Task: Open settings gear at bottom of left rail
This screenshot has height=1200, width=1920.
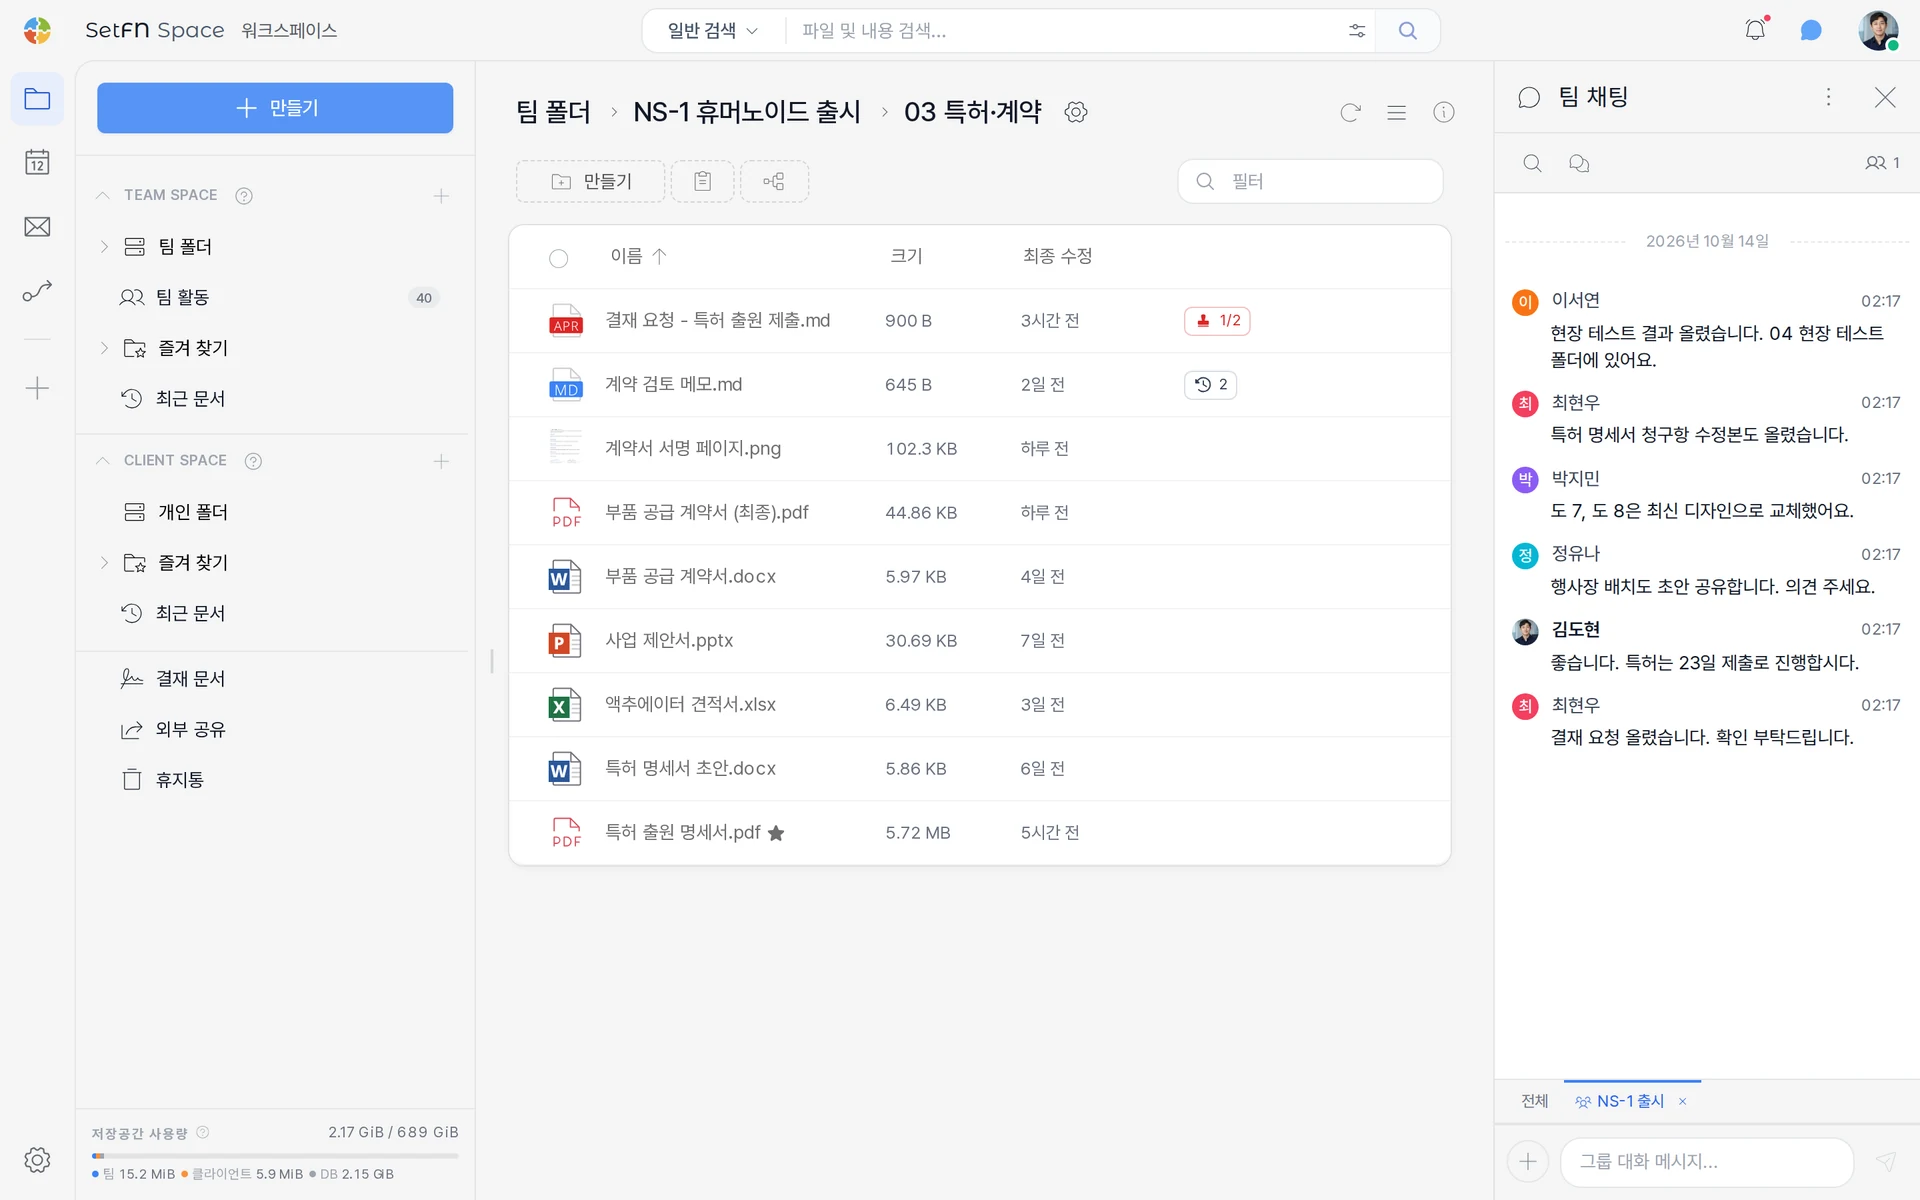Action: [x=37, y=1160]
